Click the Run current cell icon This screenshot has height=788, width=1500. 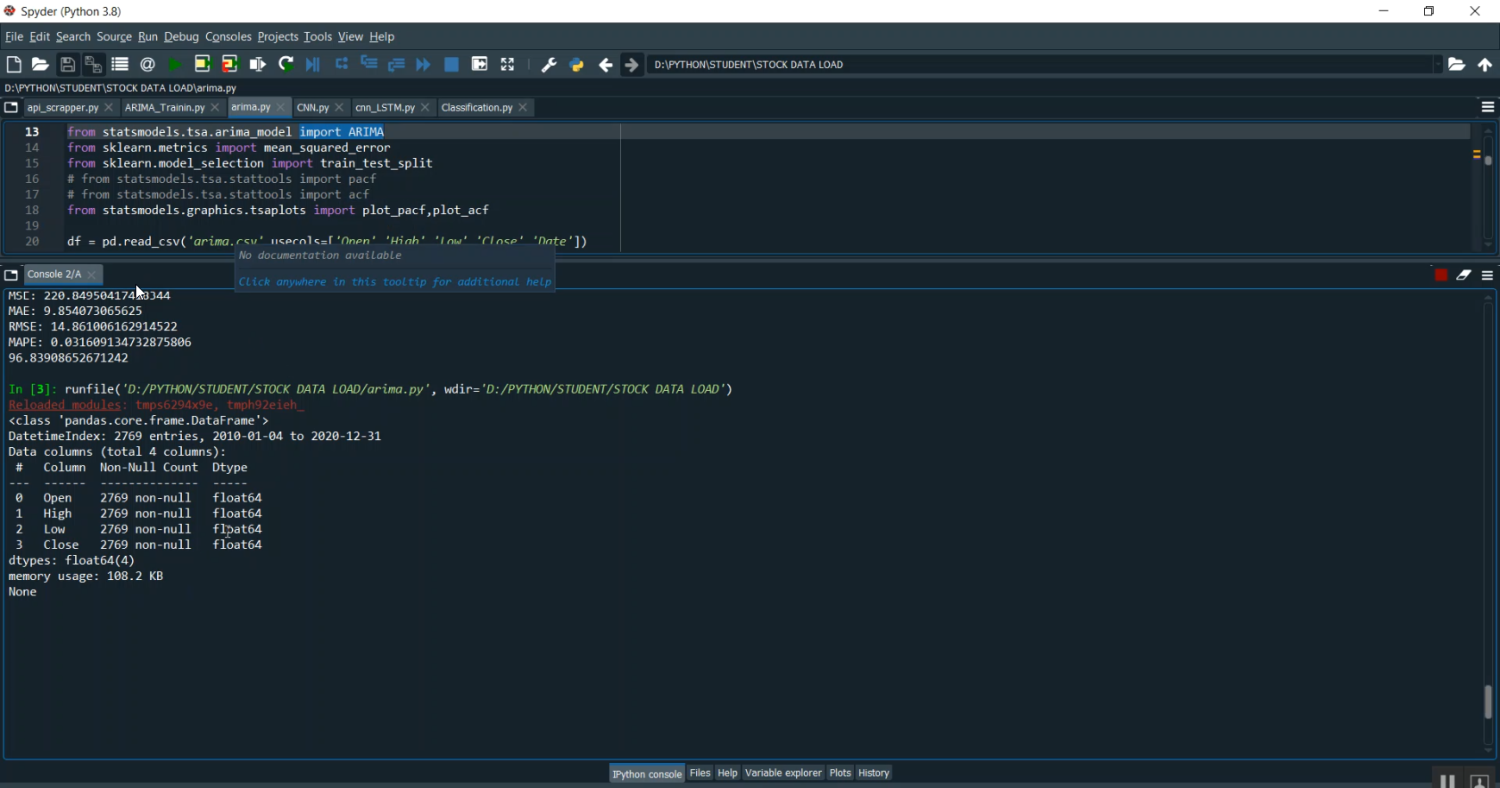(202, 64)
